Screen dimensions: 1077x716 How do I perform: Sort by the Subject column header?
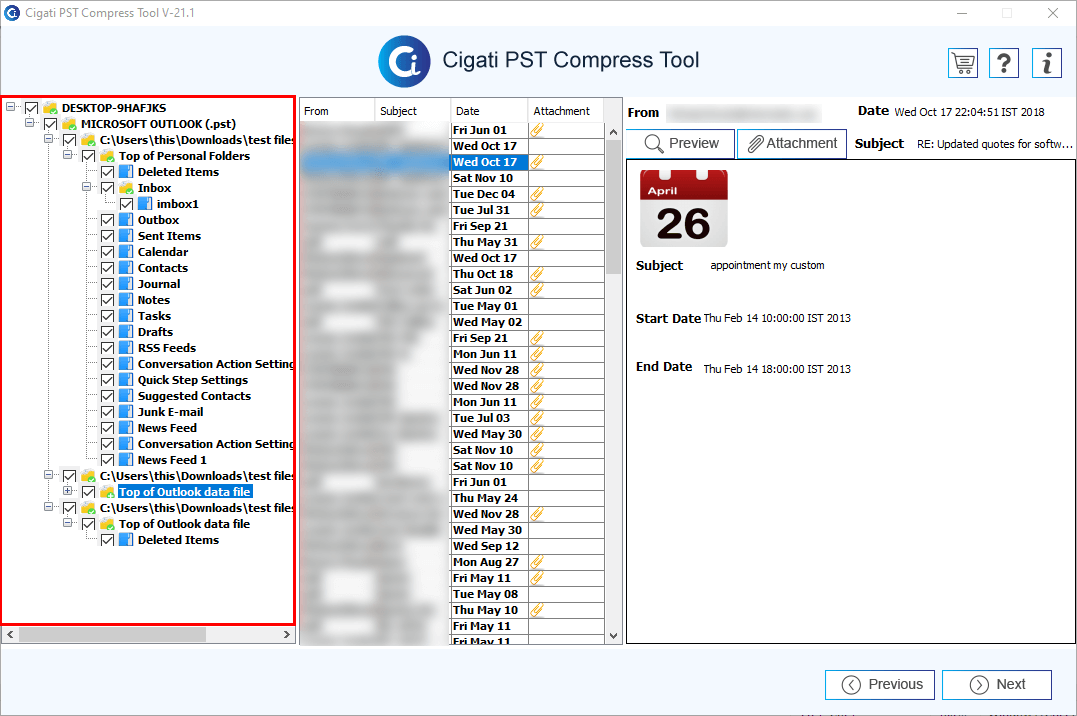pyautogui.click(x=413, y=111)
